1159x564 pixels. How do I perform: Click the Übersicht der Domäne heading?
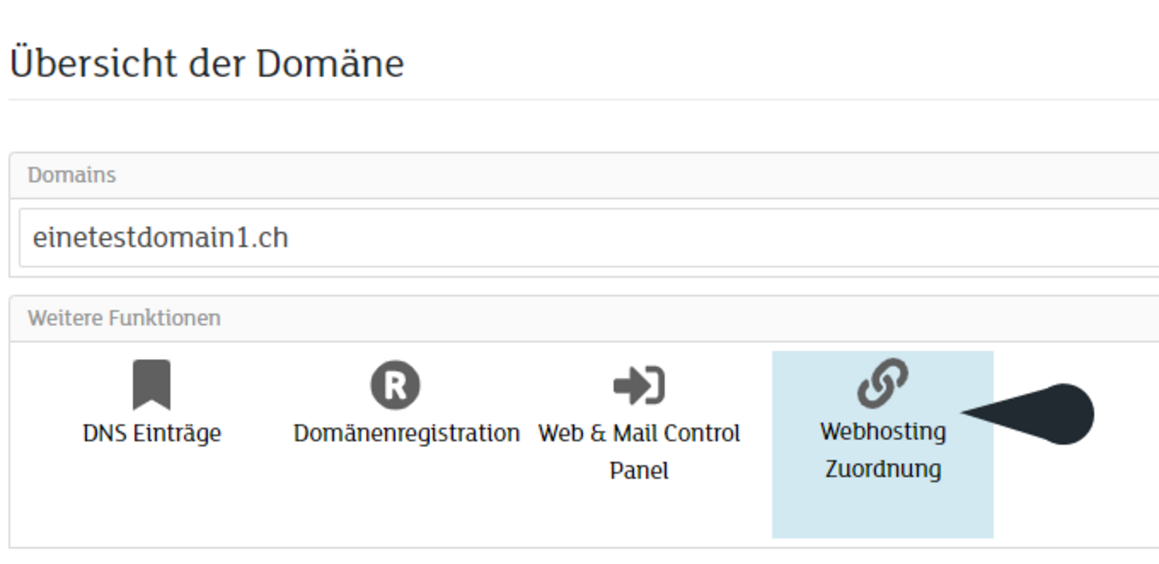click(206, 64)
